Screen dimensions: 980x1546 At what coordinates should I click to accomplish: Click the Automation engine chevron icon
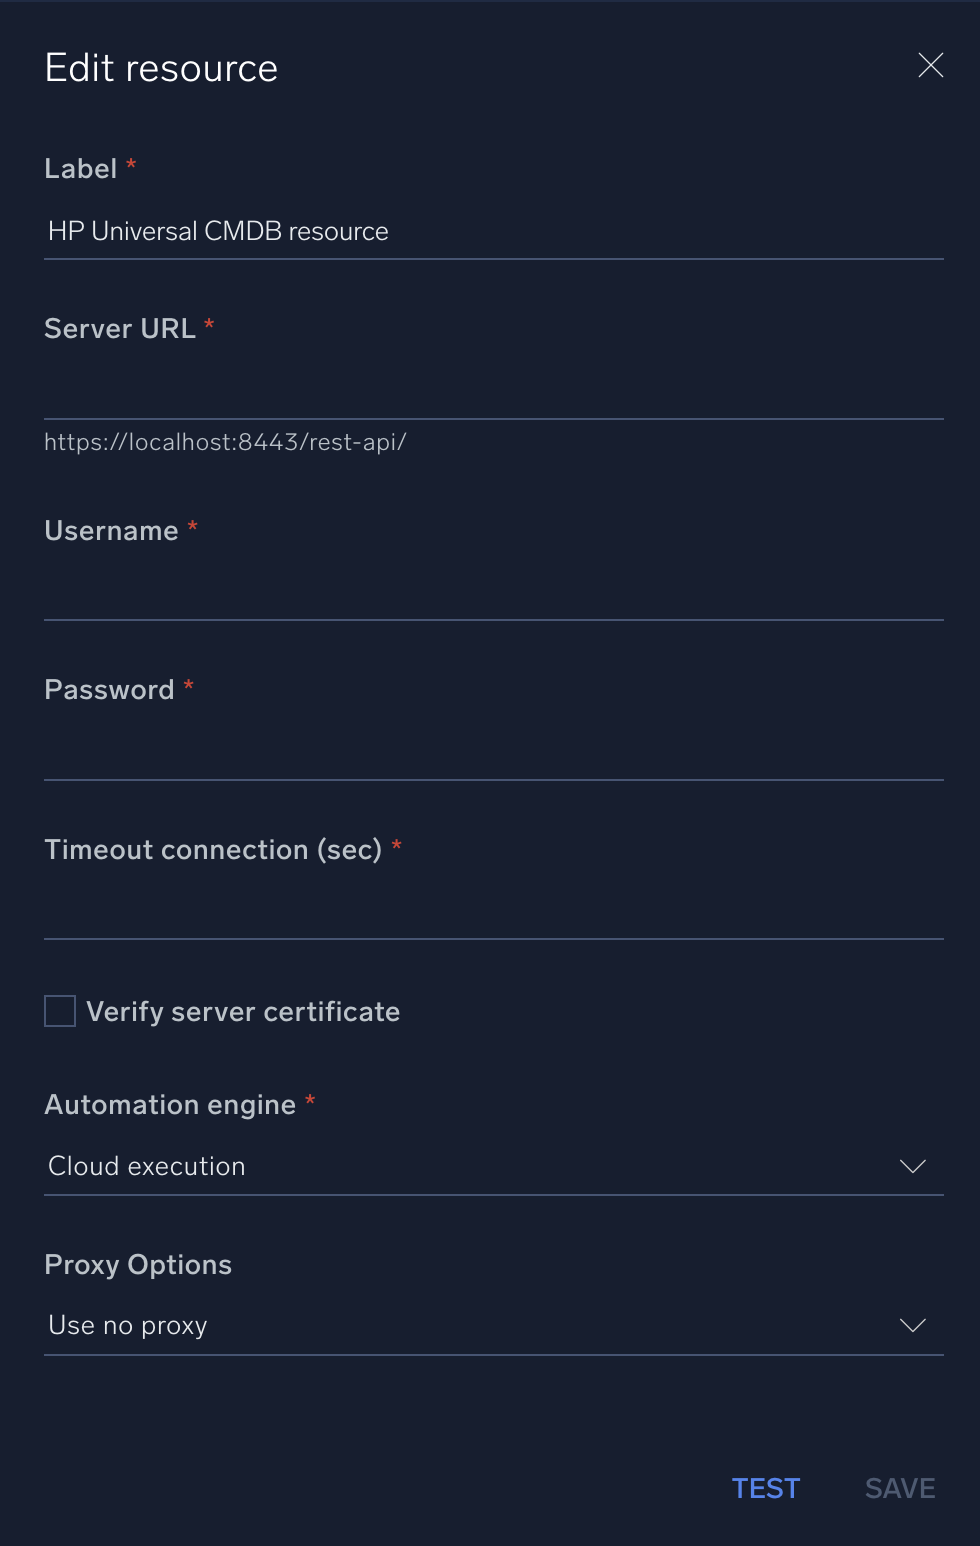[x=911, y=1166]
